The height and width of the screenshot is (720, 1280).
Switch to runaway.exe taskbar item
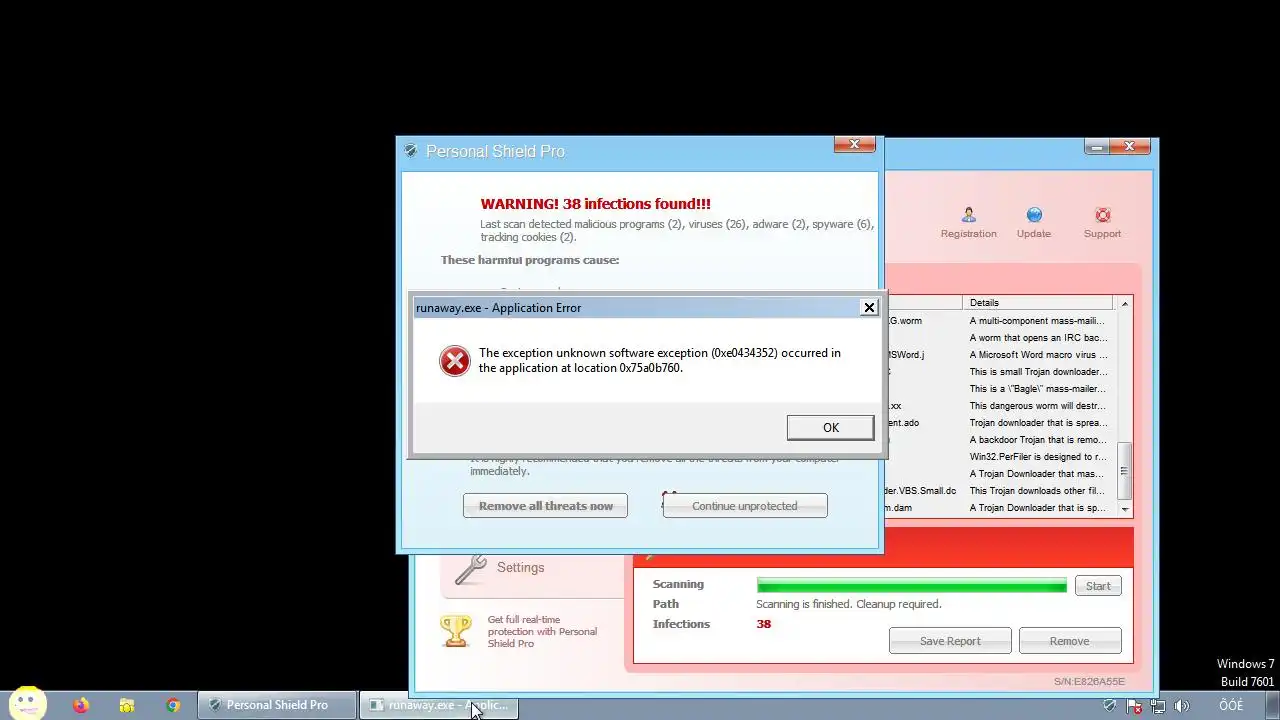[x=438, y=705]
